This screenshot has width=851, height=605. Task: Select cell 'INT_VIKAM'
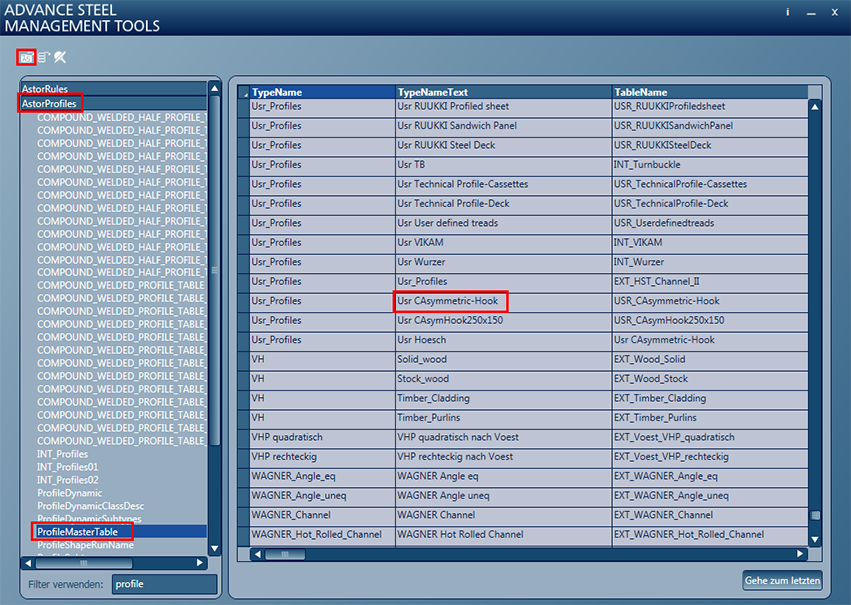[x=710, y=243]
